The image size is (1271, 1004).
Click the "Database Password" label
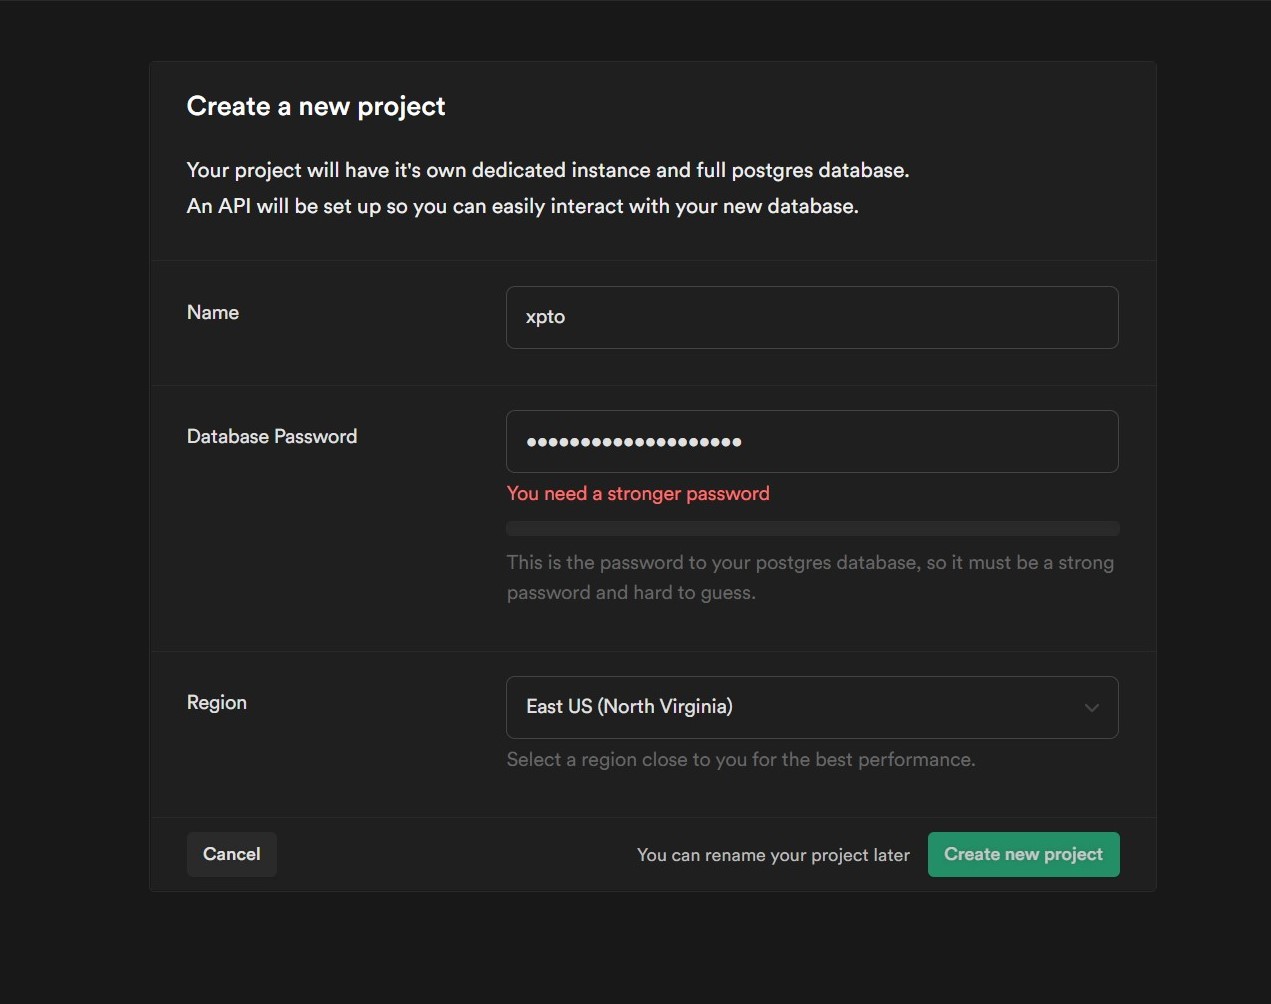[272, 437]
